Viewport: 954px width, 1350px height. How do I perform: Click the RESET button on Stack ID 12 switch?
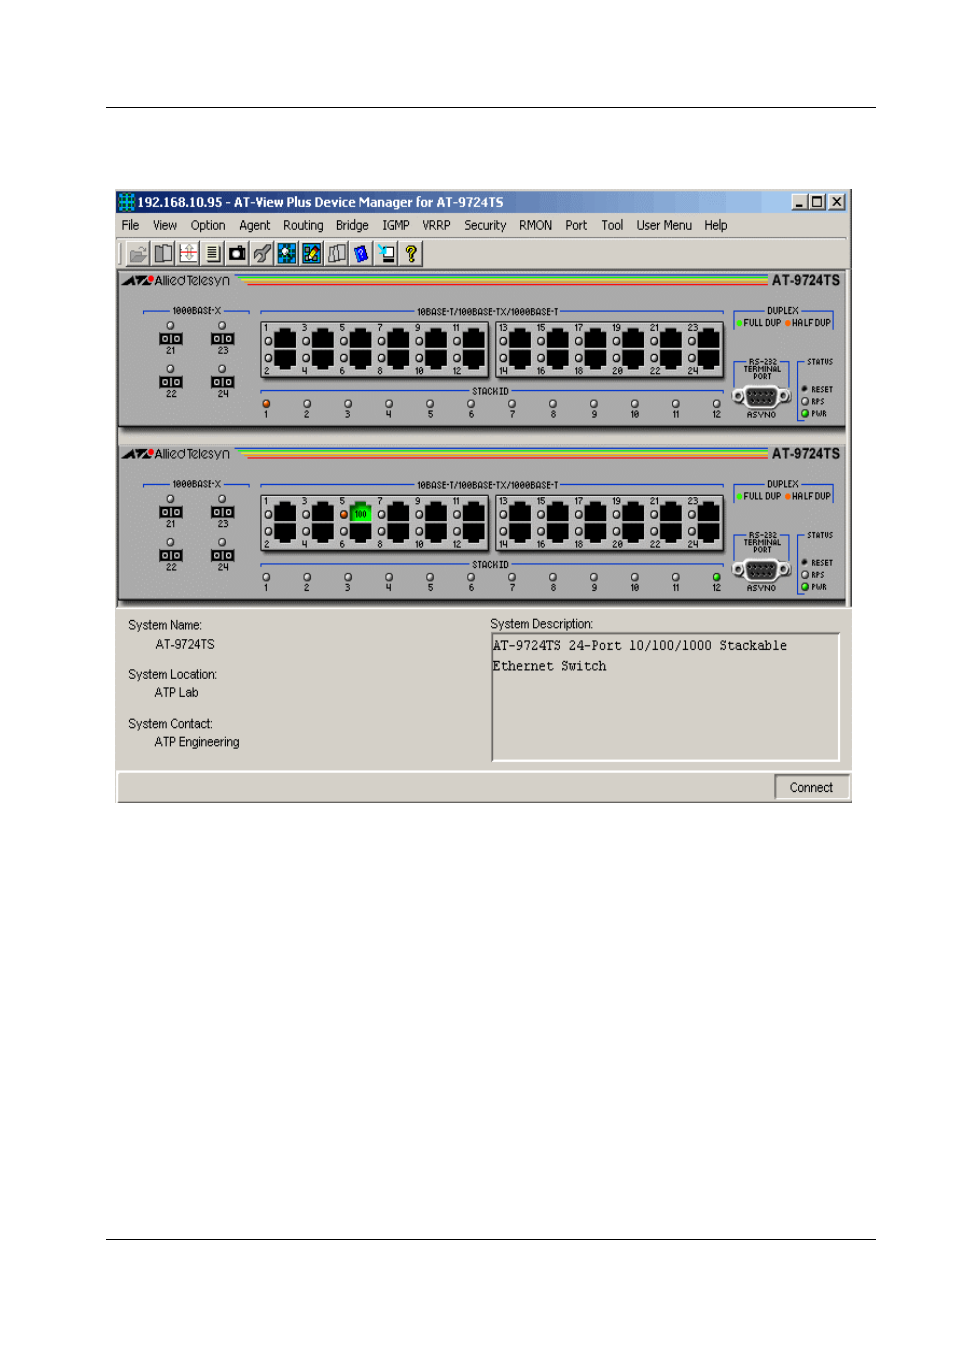tap(805, 562)
